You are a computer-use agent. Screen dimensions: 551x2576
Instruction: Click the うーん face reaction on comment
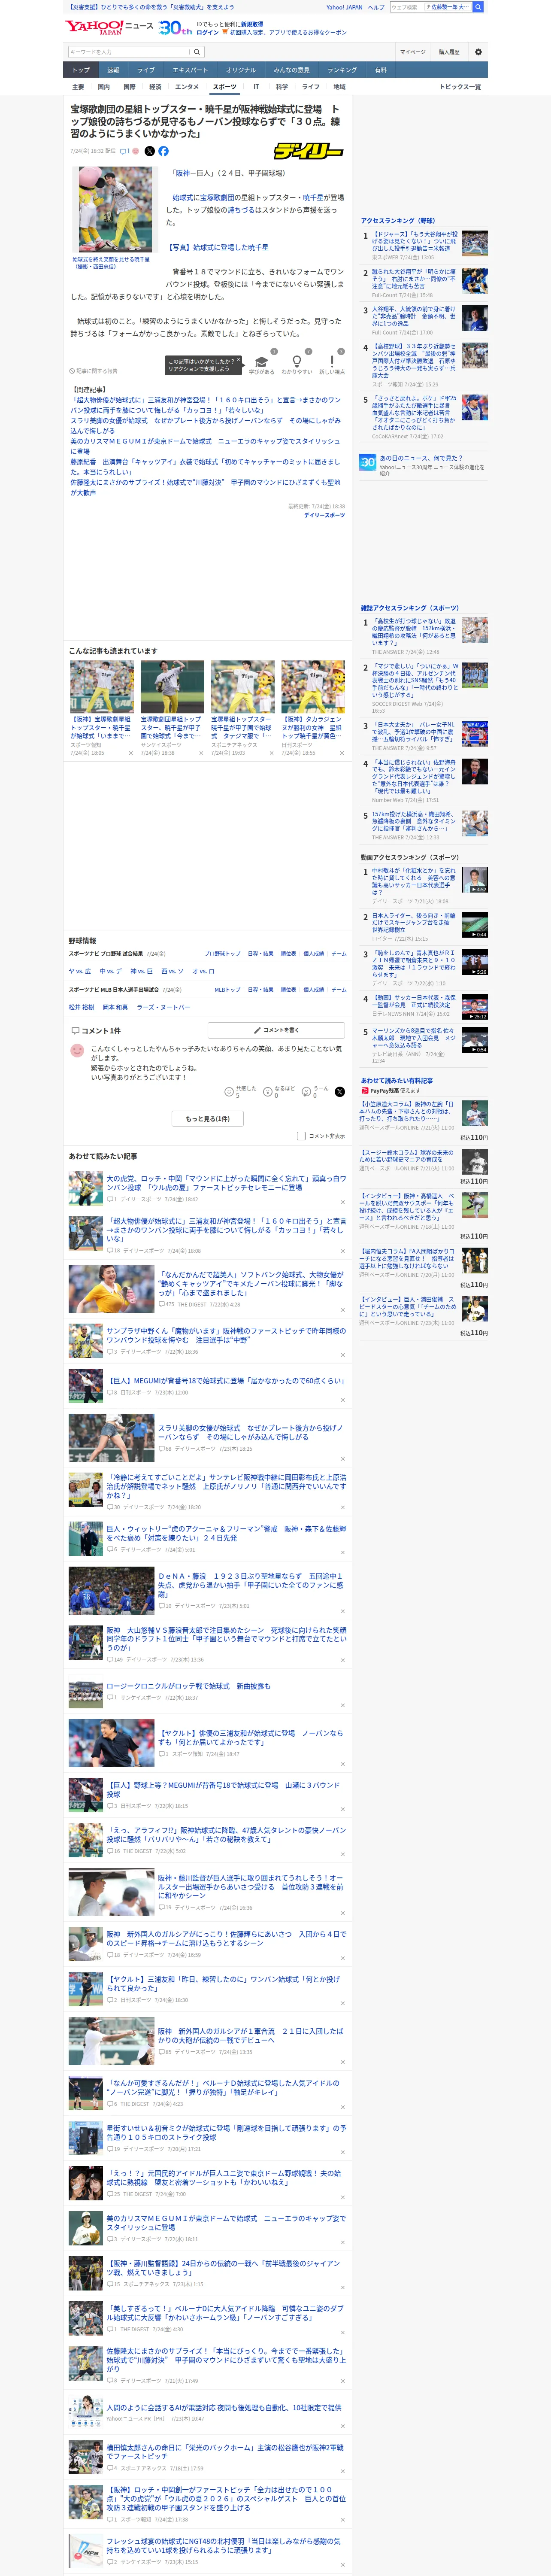pyautogui.click(x=307, y=1092)
